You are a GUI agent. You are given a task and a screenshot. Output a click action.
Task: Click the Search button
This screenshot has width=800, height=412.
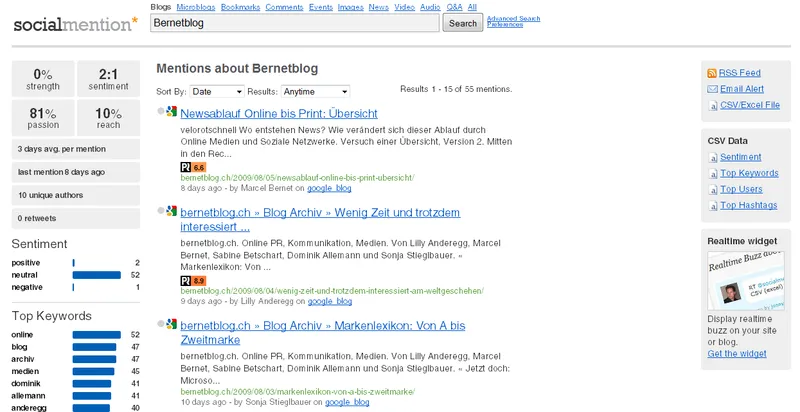[463, 23]
